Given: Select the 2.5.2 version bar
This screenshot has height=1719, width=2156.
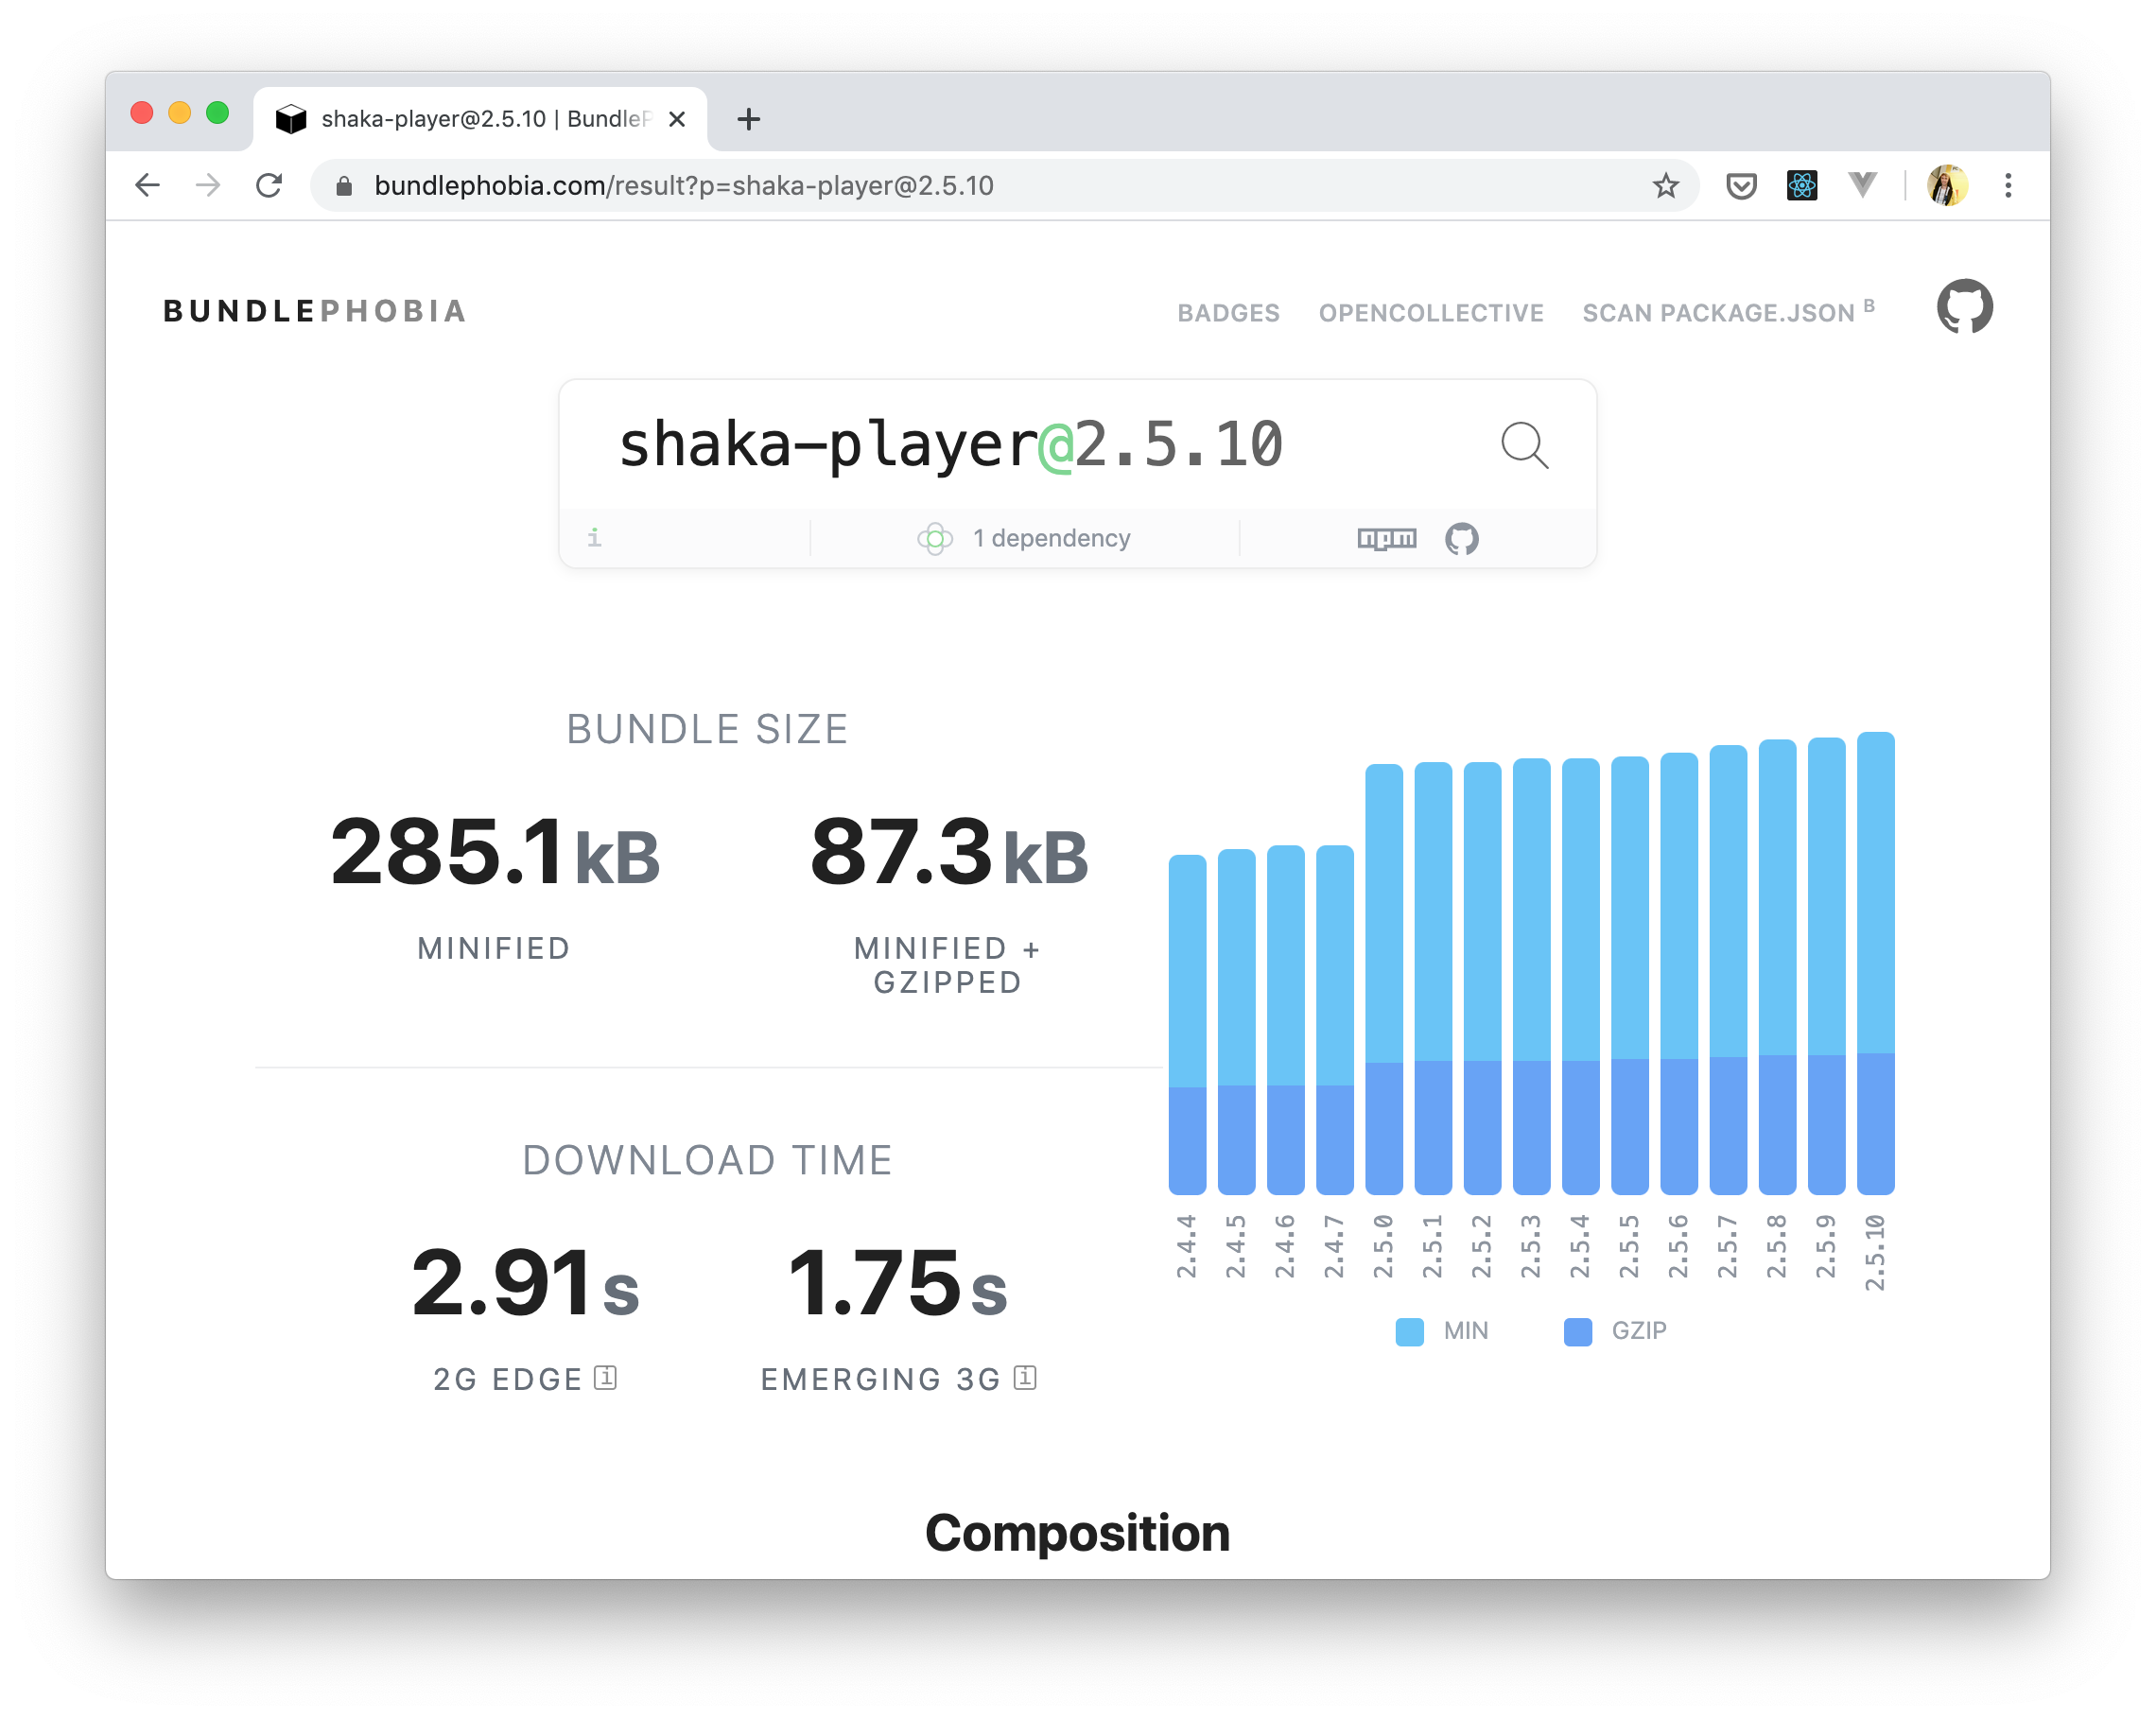Looking at the screenshot, I should pyautogui.click(x=1482, y=978).
